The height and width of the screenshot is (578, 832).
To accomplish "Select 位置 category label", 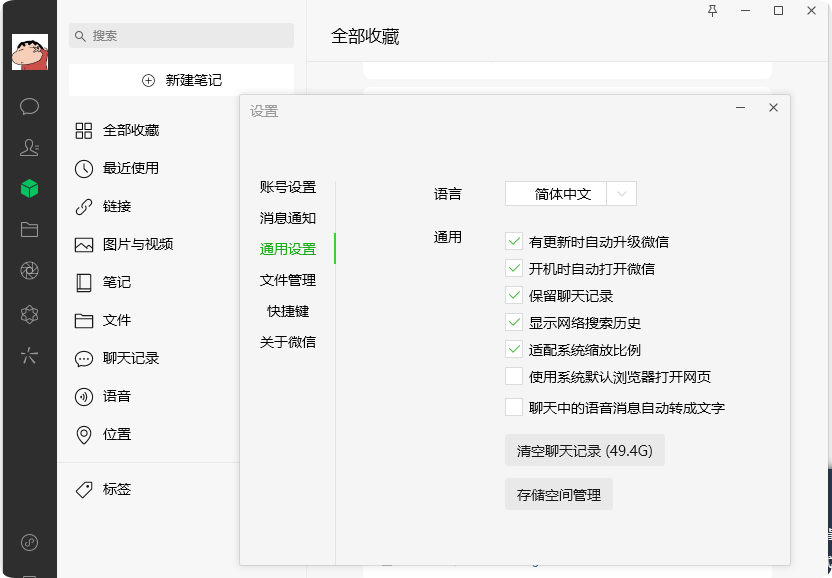I will tap(117, 435).
